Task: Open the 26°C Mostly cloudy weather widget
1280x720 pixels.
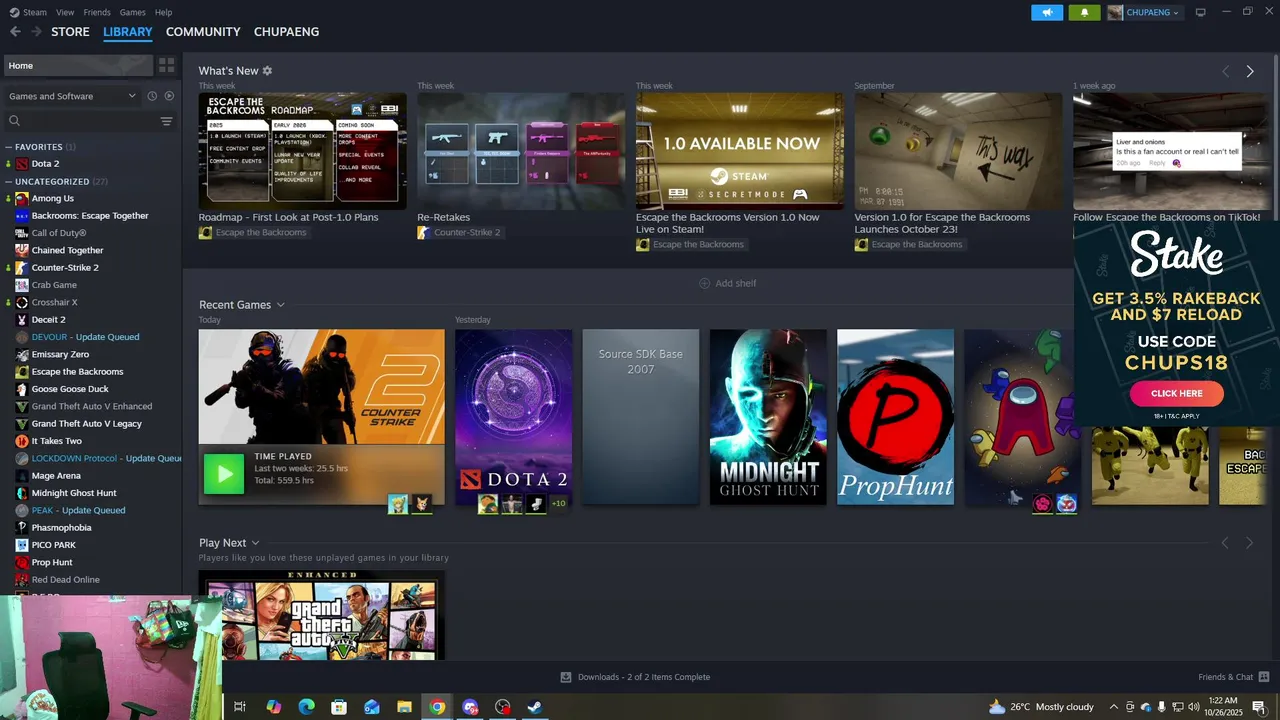Action: (x=1041, y=707)
